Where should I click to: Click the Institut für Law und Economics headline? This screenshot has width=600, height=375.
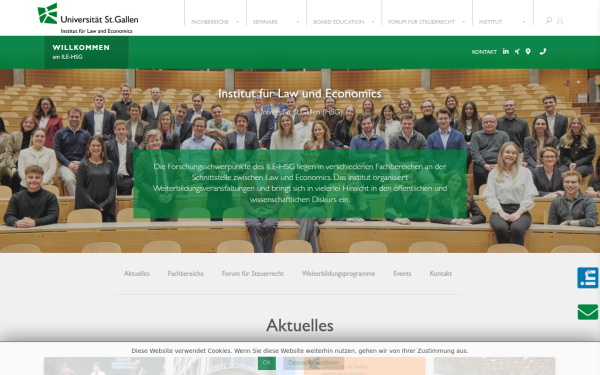point(300,93)
